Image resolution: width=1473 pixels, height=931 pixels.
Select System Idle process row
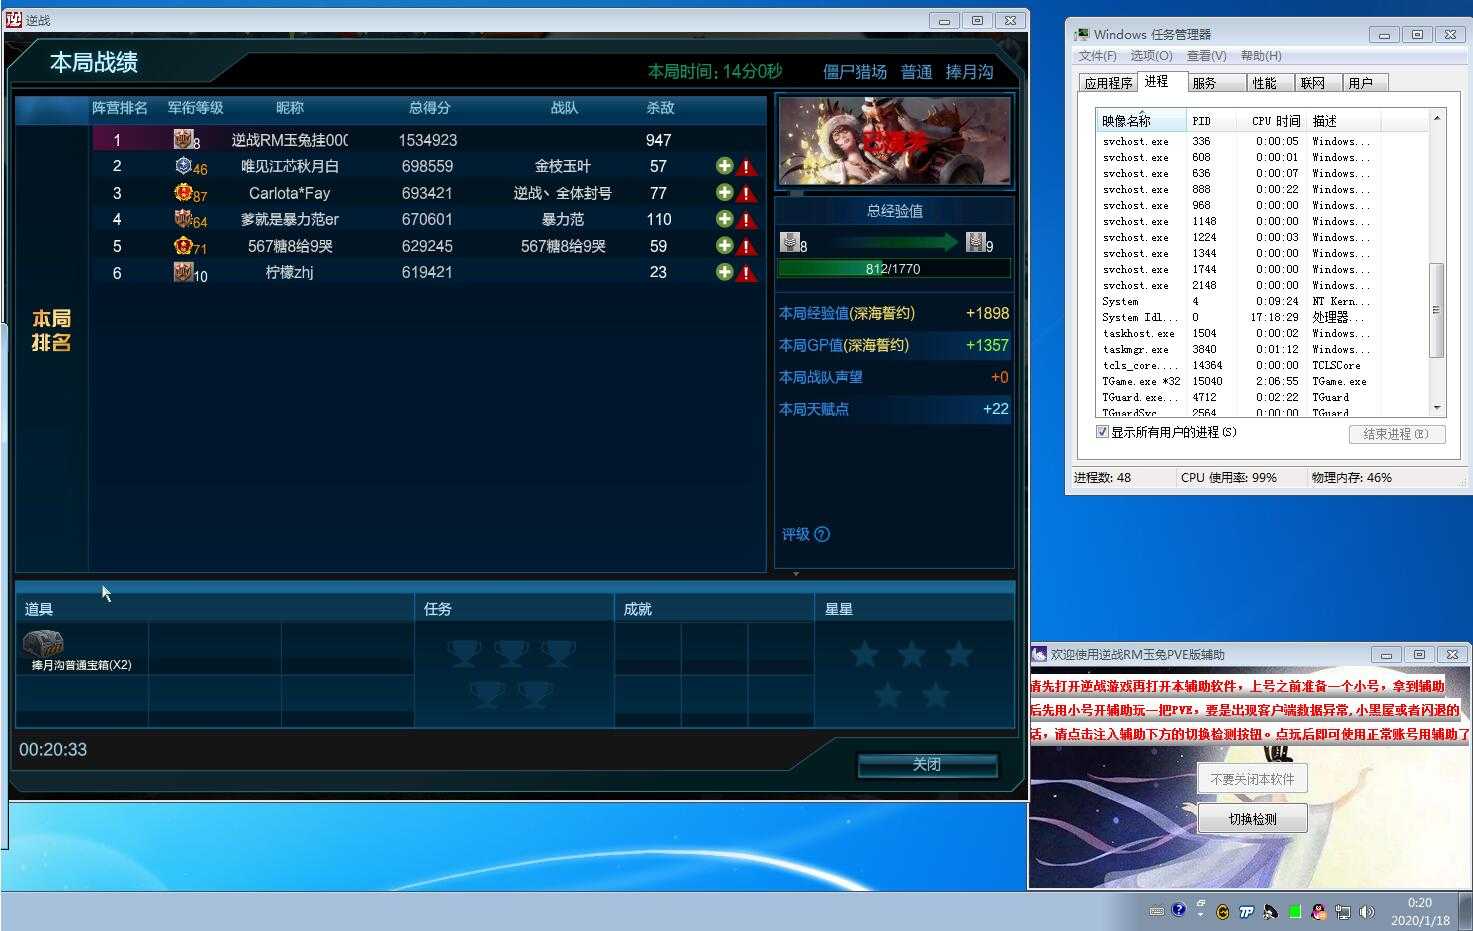pyautogui.click(x=1262, y=317)
